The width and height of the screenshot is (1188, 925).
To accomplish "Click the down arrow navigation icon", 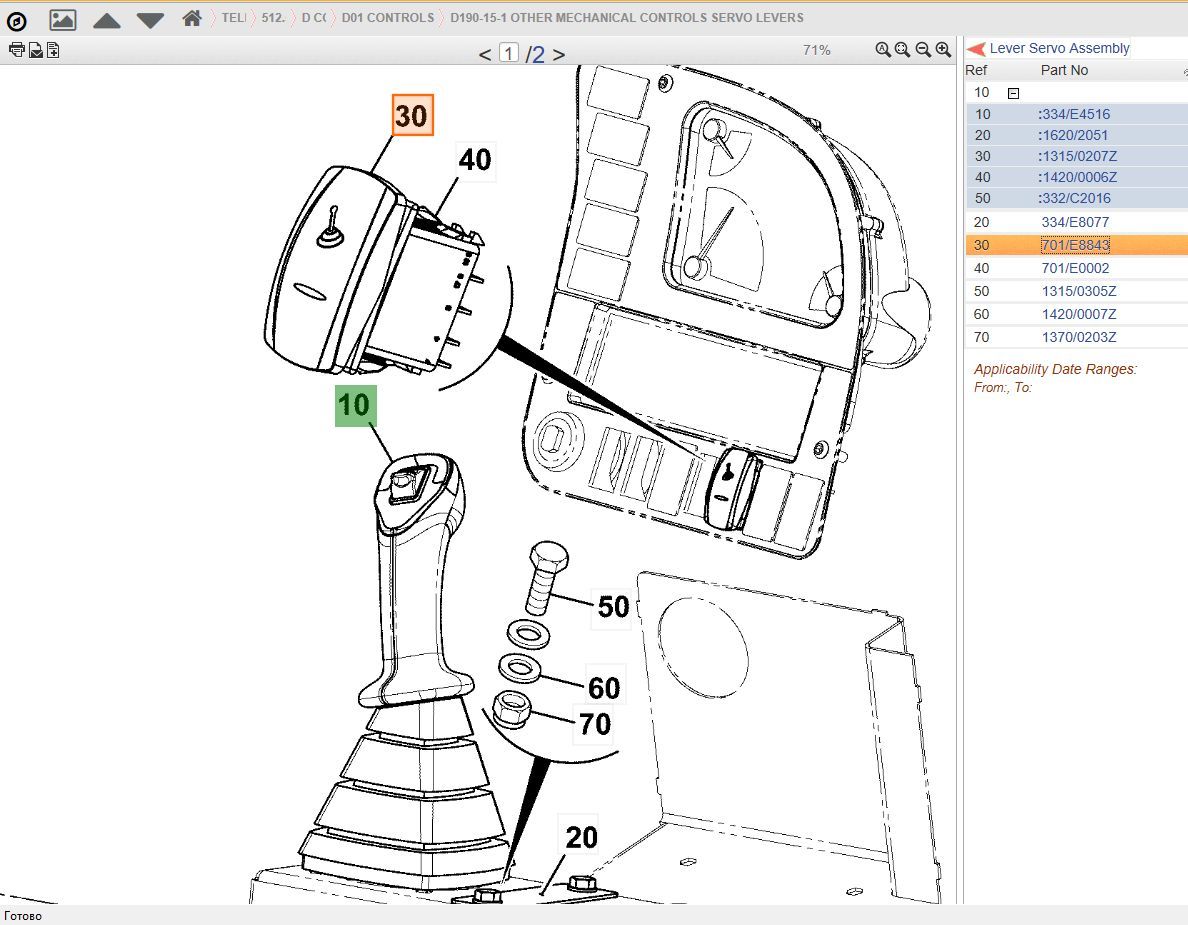I will tap(150, 20).
